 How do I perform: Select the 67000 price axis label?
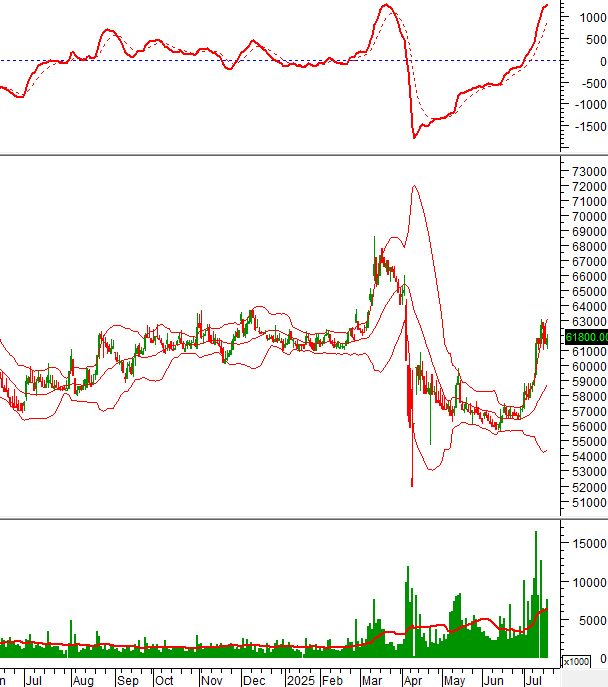tap(589, 262)
